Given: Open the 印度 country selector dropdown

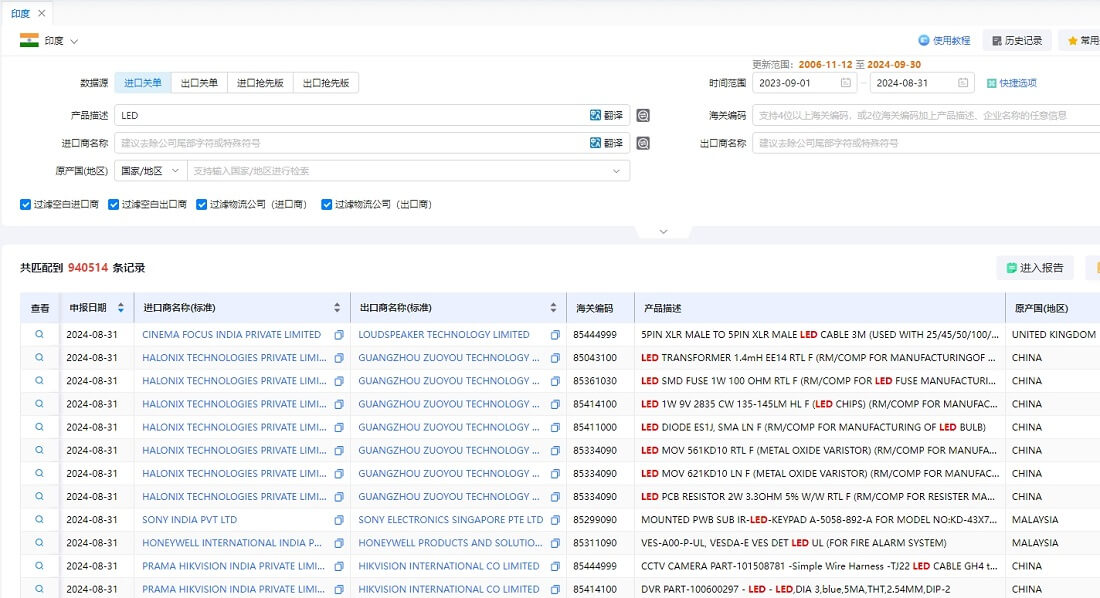Looking at the screenshot, I should (49, 41).
